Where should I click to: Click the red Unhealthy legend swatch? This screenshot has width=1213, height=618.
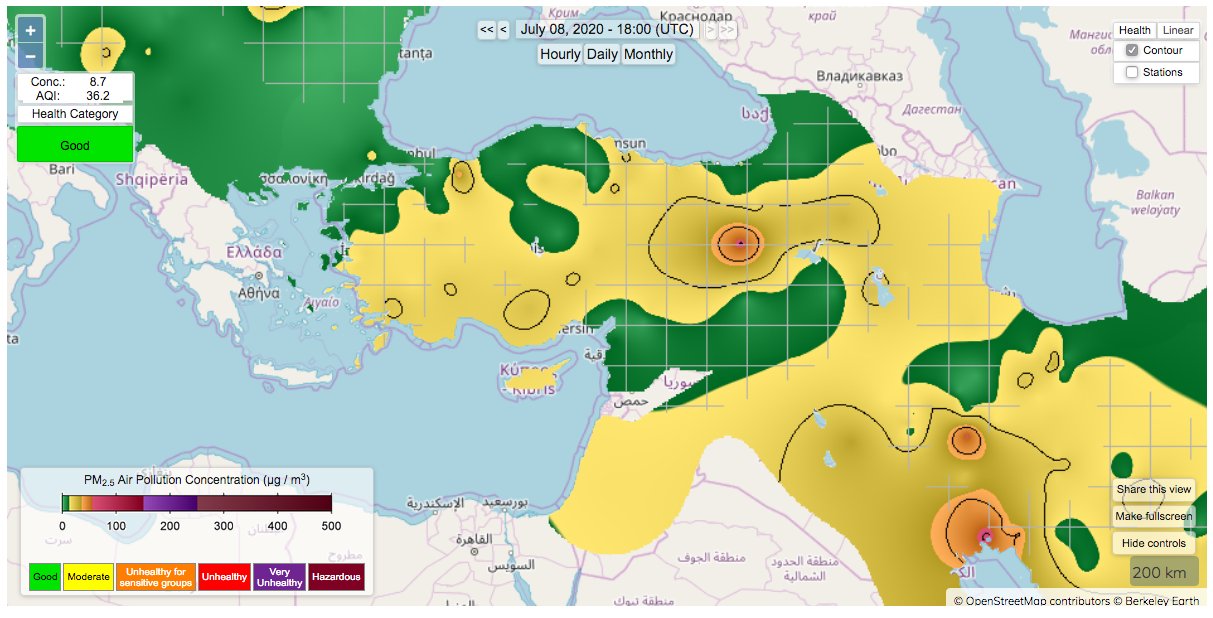point(224,577)
